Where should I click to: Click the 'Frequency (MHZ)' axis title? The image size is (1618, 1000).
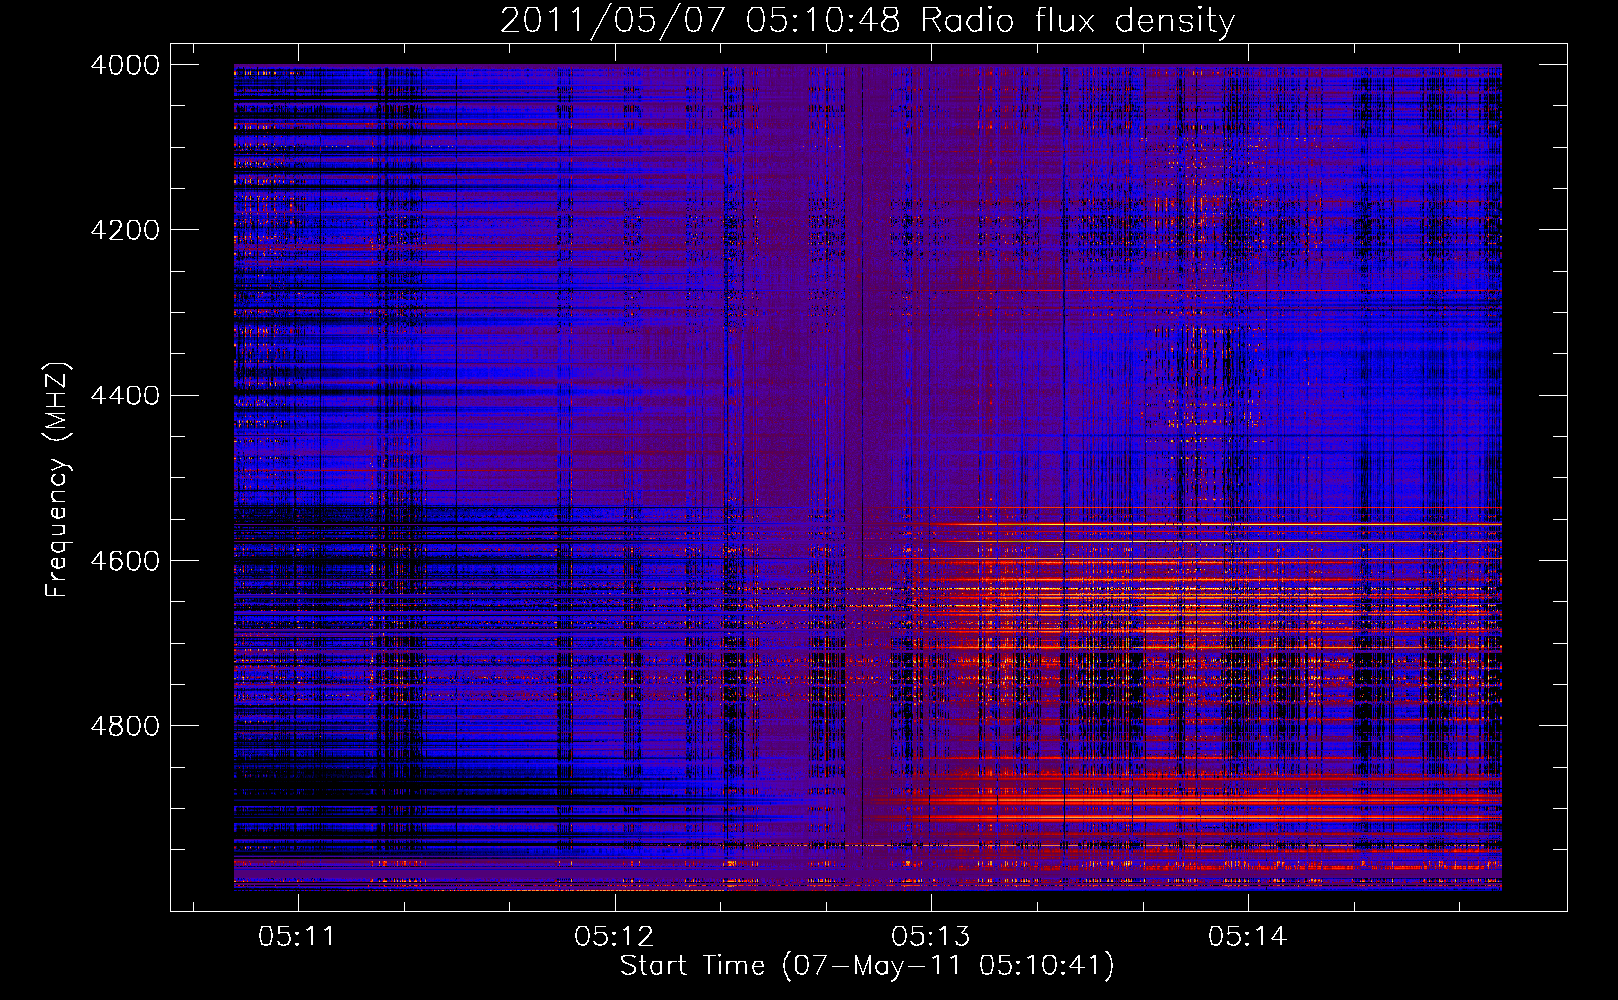tap(58, 479)
